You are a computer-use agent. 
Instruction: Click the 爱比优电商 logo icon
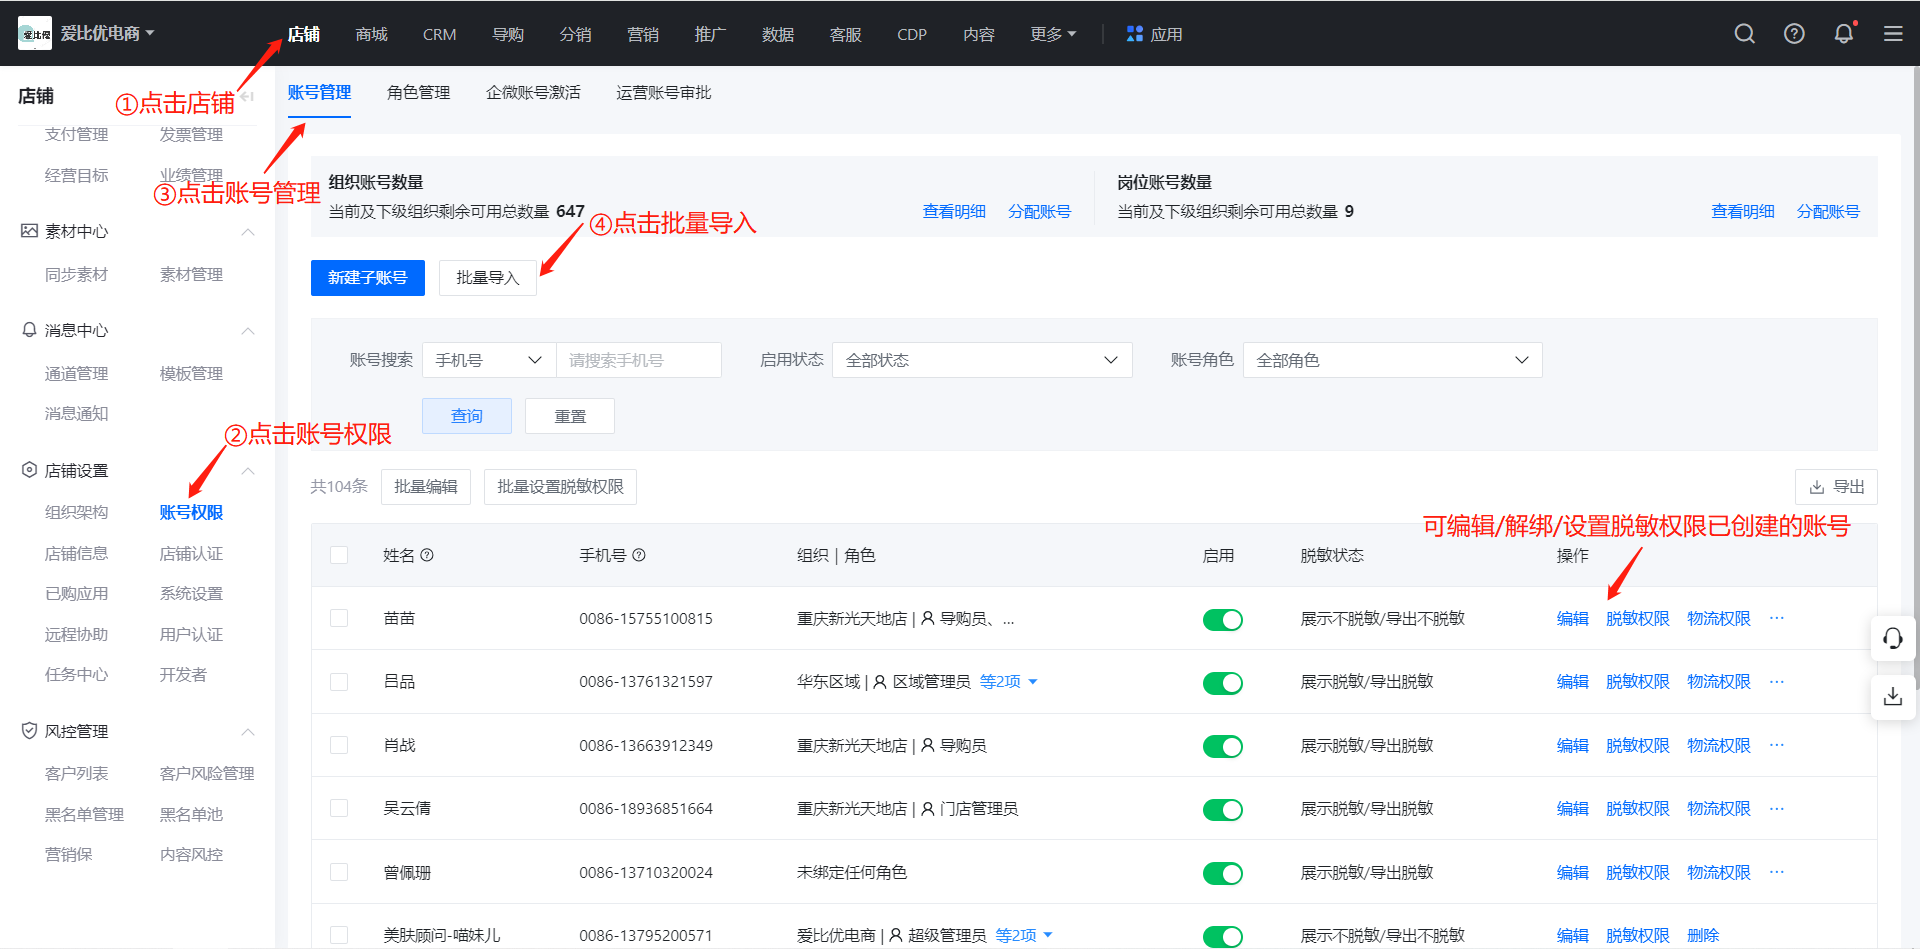pyautogui.click(x=35, y=34)
